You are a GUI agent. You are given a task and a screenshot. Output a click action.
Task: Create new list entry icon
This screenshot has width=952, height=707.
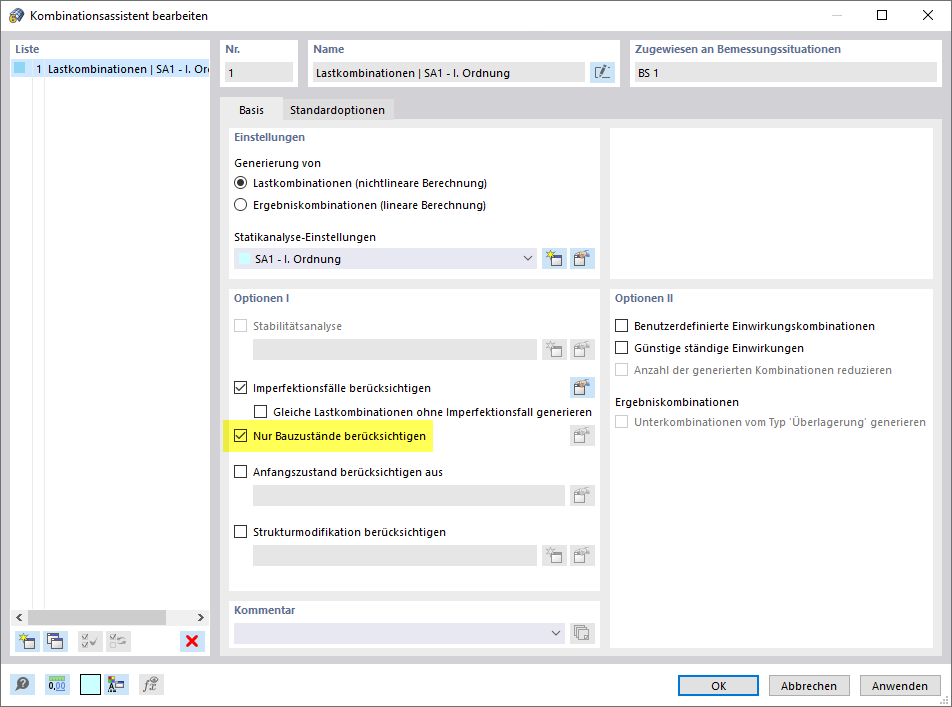(x=27, y=641)
